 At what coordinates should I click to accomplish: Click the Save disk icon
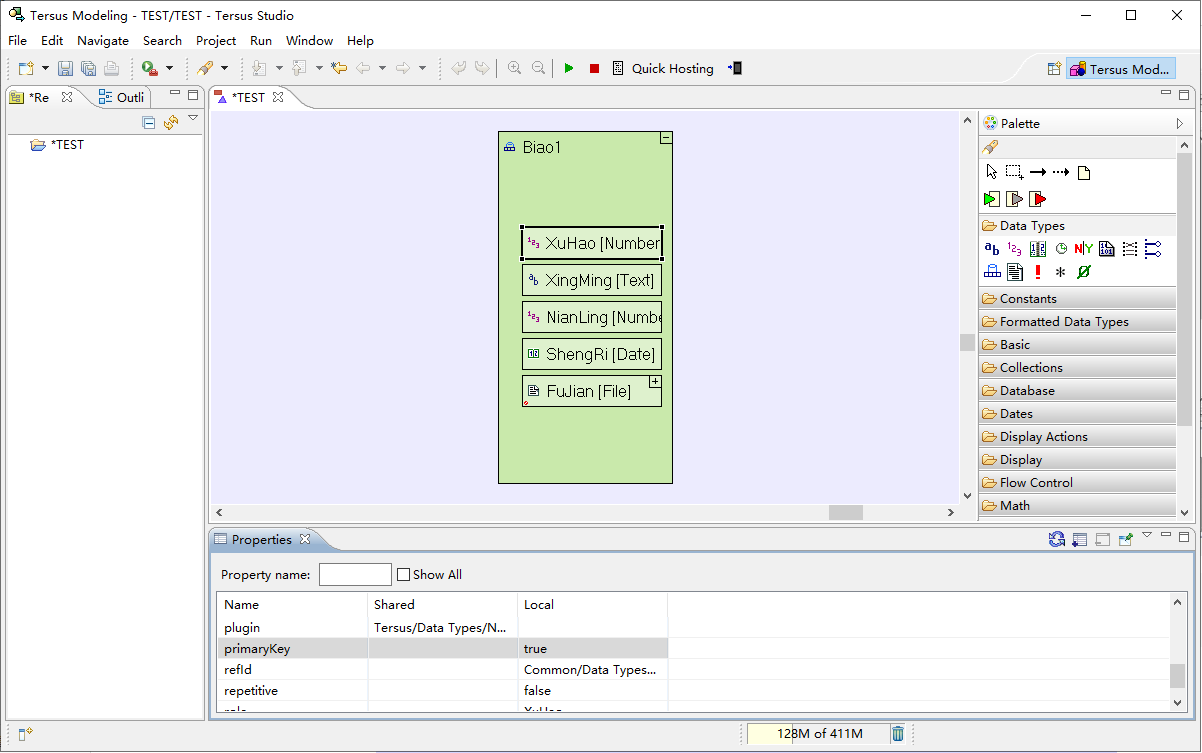click(65, 68)
